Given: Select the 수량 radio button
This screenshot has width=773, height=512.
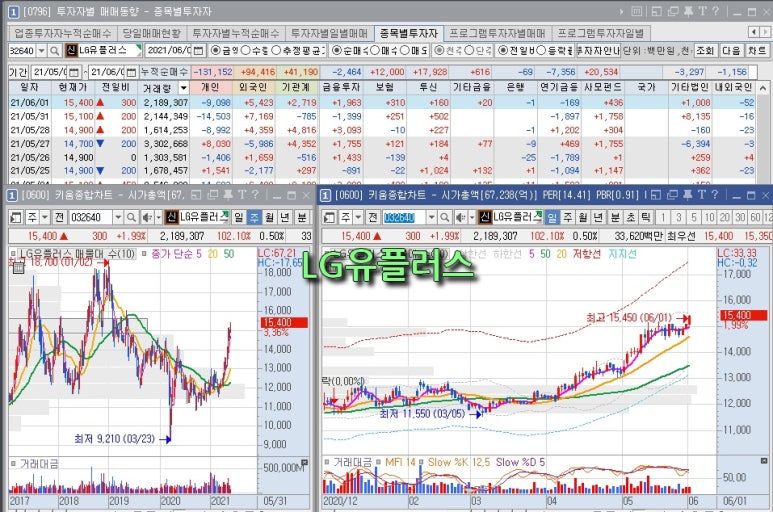Looking at the screenshot, I should click(x=245, y=51).
